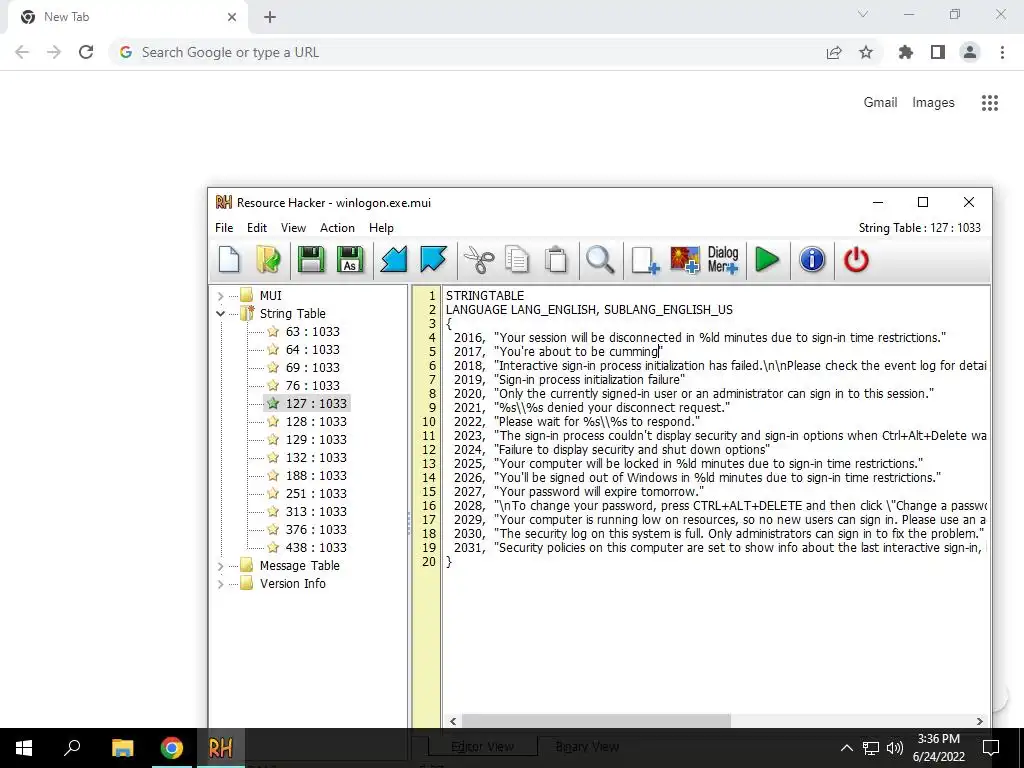Click the Paste clipboard icon

coord(556,260)
